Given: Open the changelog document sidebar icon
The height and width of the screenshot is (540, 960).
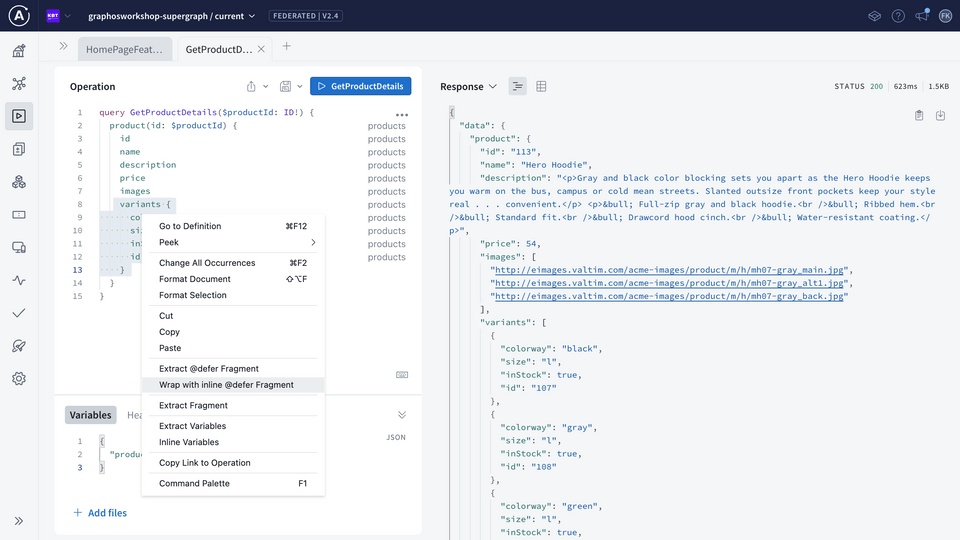Looking at the screenshot, I should 19,149.
